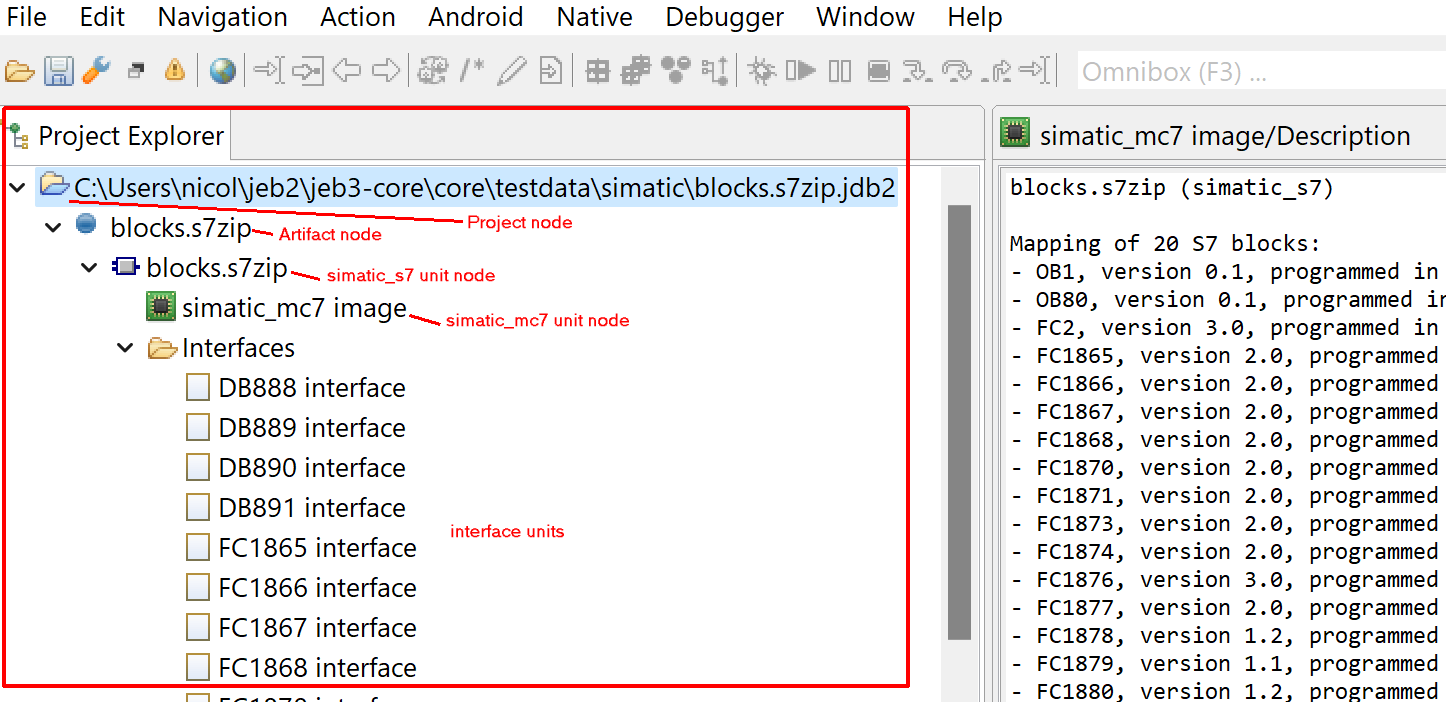This screenshot has height=702, width=1446.
Task: Select the Interfaces folder node
Action: coord(221,348)
